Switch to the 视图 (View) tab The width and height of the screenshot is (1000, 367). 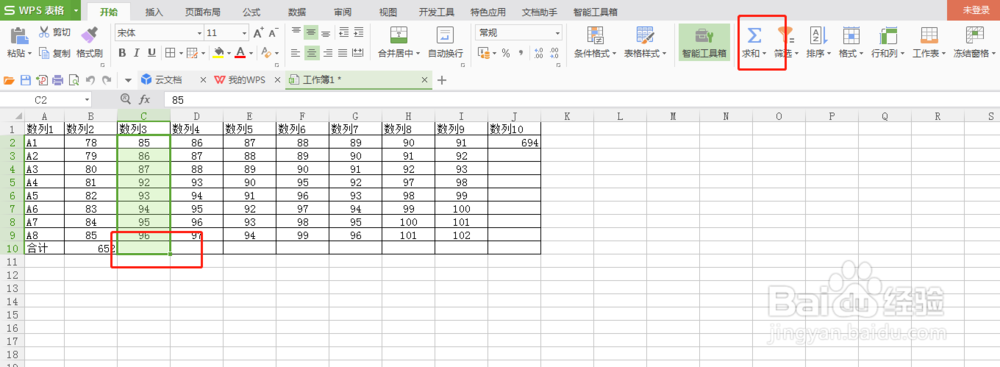click(388, 12)
